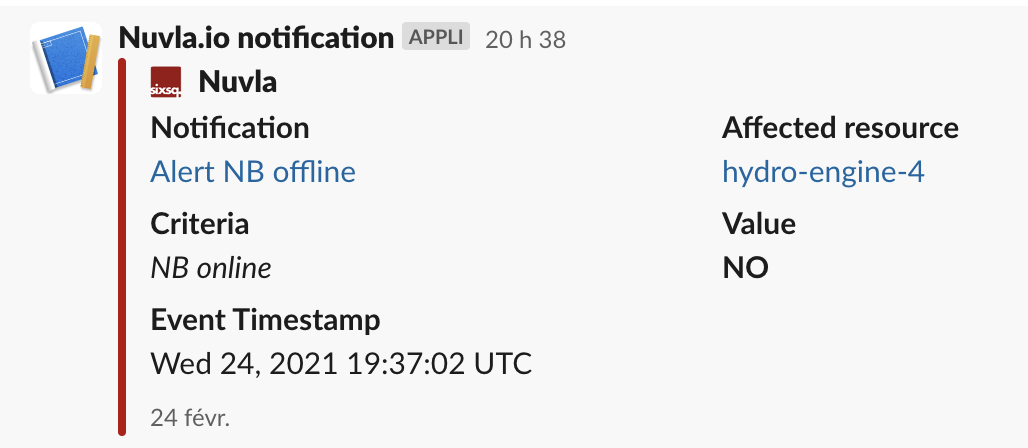Click the 20 h 38 message timestamp
Viewport: 1028px width, 448px height.
[525, 39]
